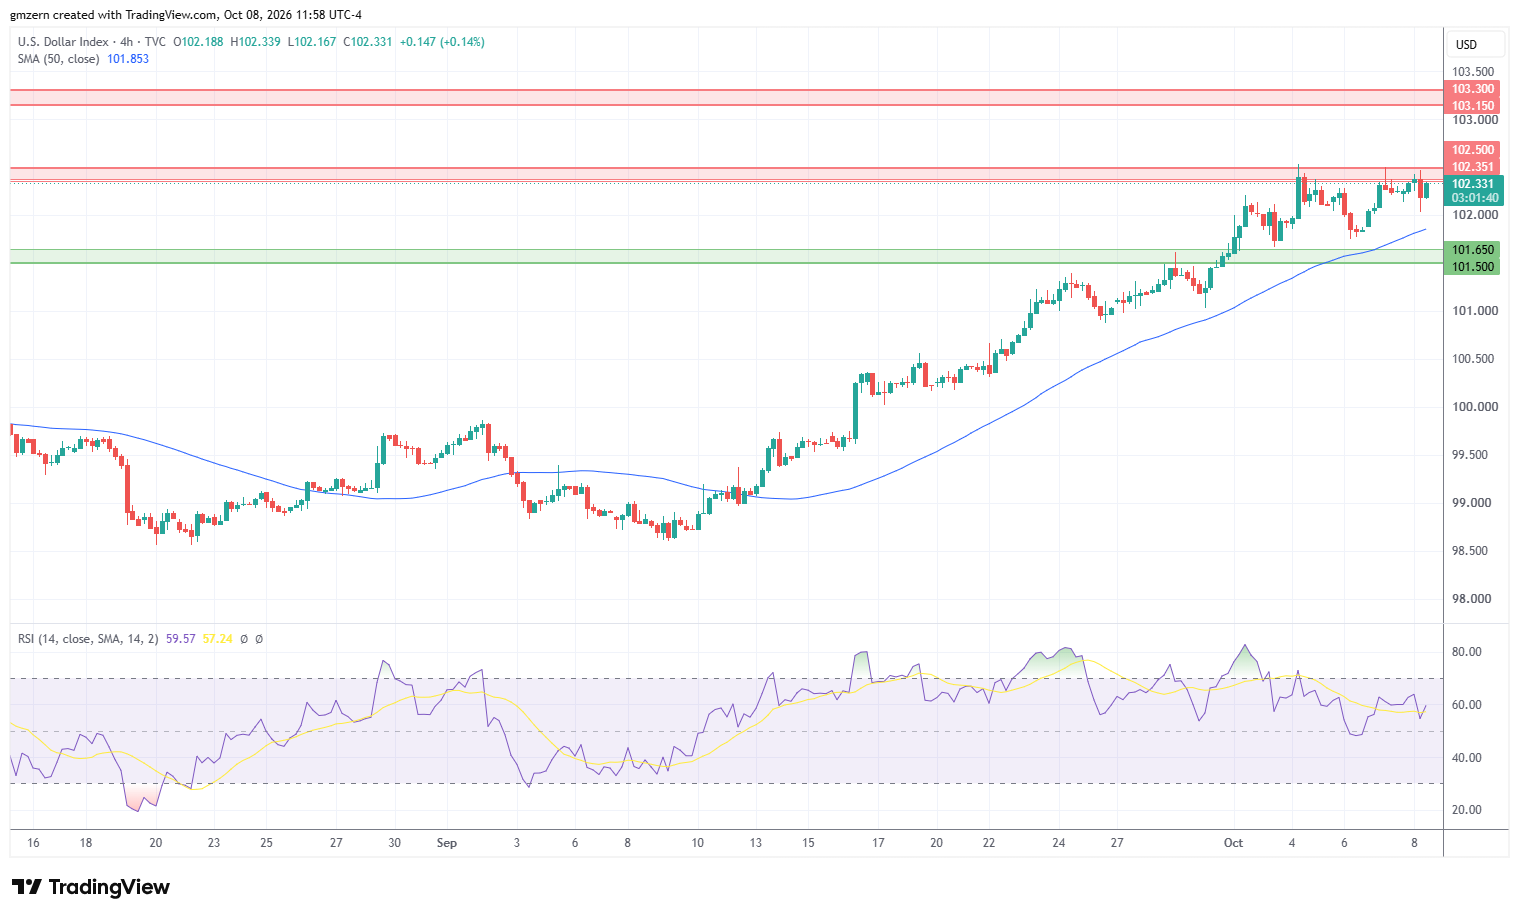Click the 103.300 red price label
Screen dimensions: 1519x917
tap(1473, 90)
